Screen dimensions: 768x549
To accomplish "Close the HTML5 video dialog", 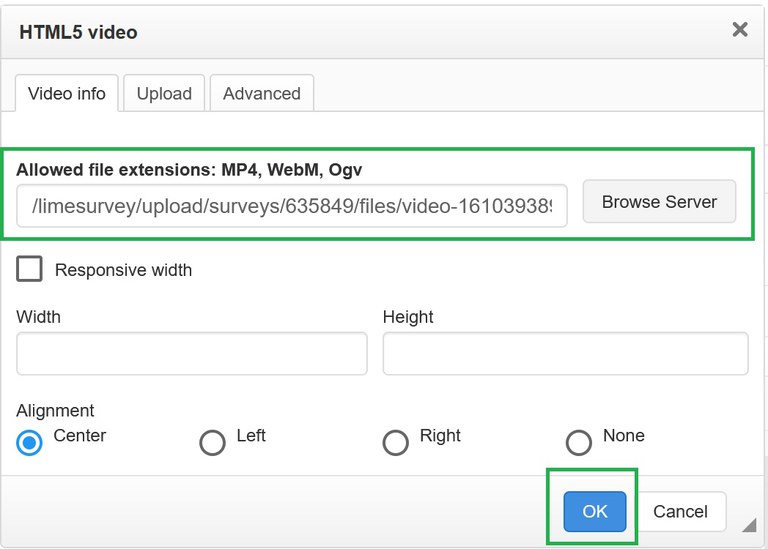I will 740,30.
